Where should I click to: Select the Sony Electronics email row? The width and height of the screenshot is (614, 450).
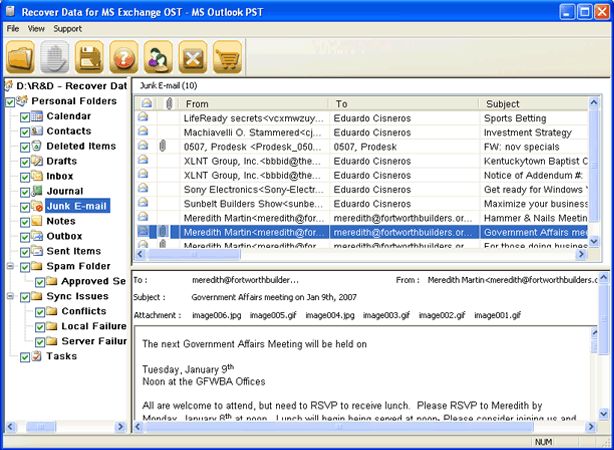pyautogui.click(x=255, y=189)
